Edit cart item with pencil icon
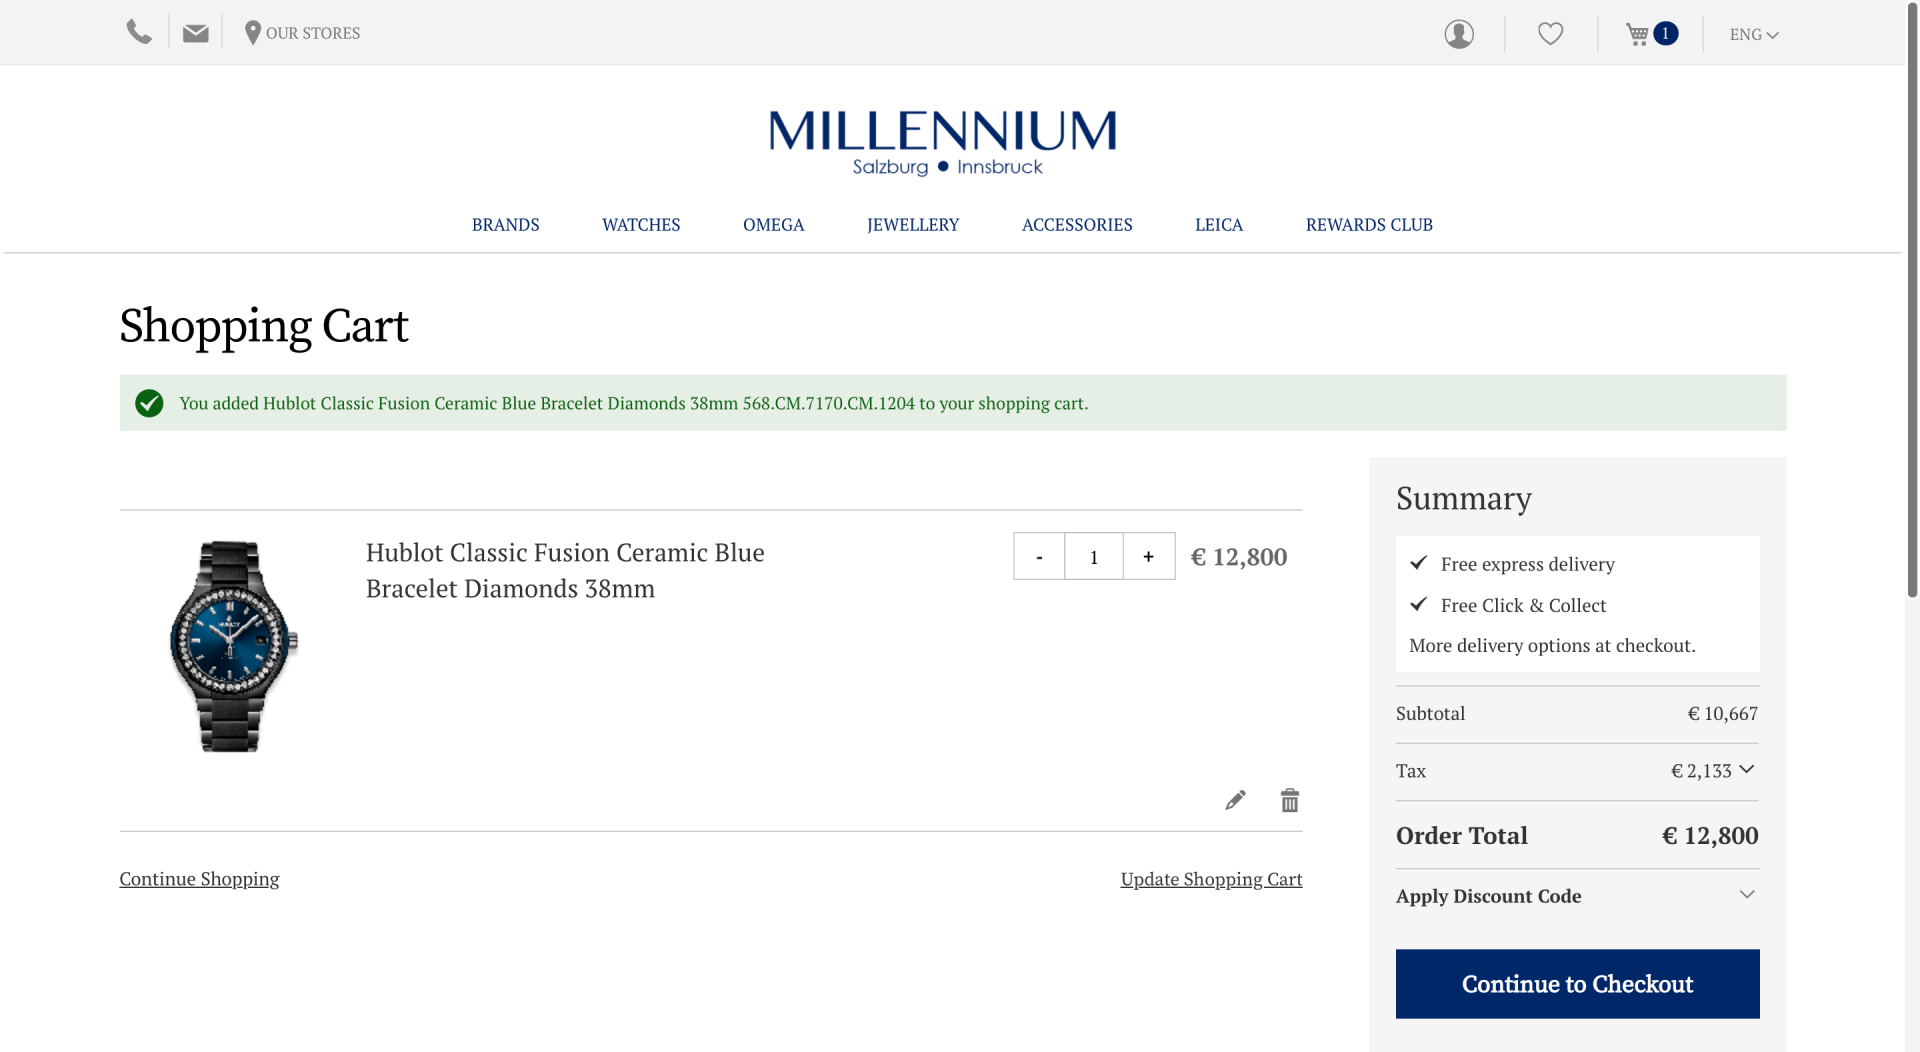Screen dimensions: 1920x1052 pos(1235,800)
